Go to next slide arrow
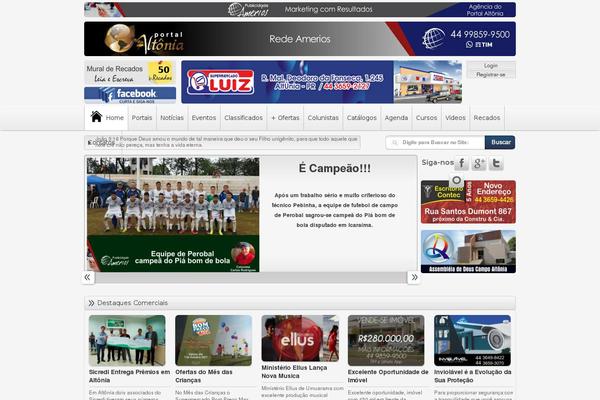The image size is (600, 400). 414,277
